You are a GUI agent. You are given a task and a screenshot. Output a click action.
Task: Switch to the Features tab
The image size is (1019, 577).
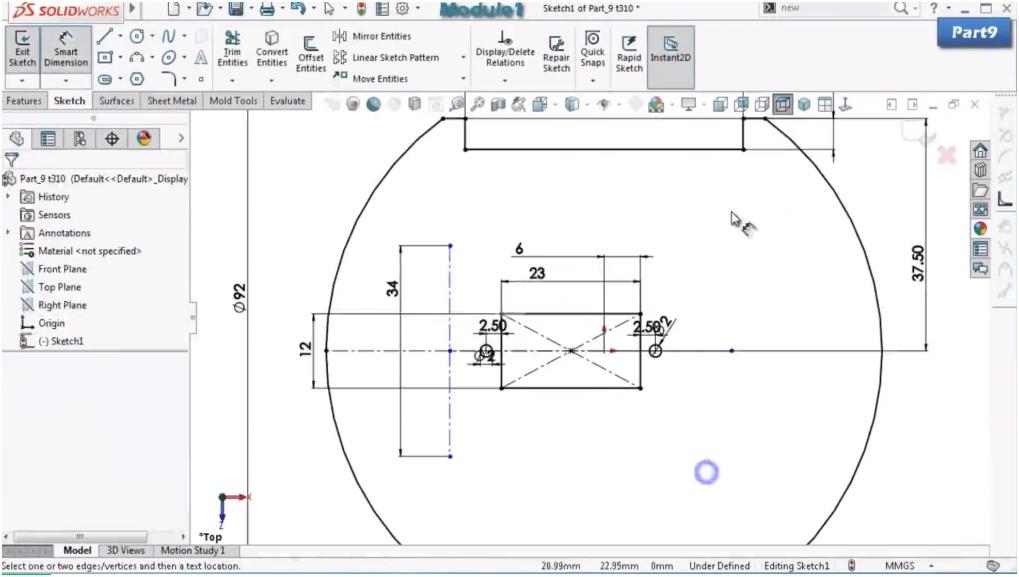[x=24, y=101]
